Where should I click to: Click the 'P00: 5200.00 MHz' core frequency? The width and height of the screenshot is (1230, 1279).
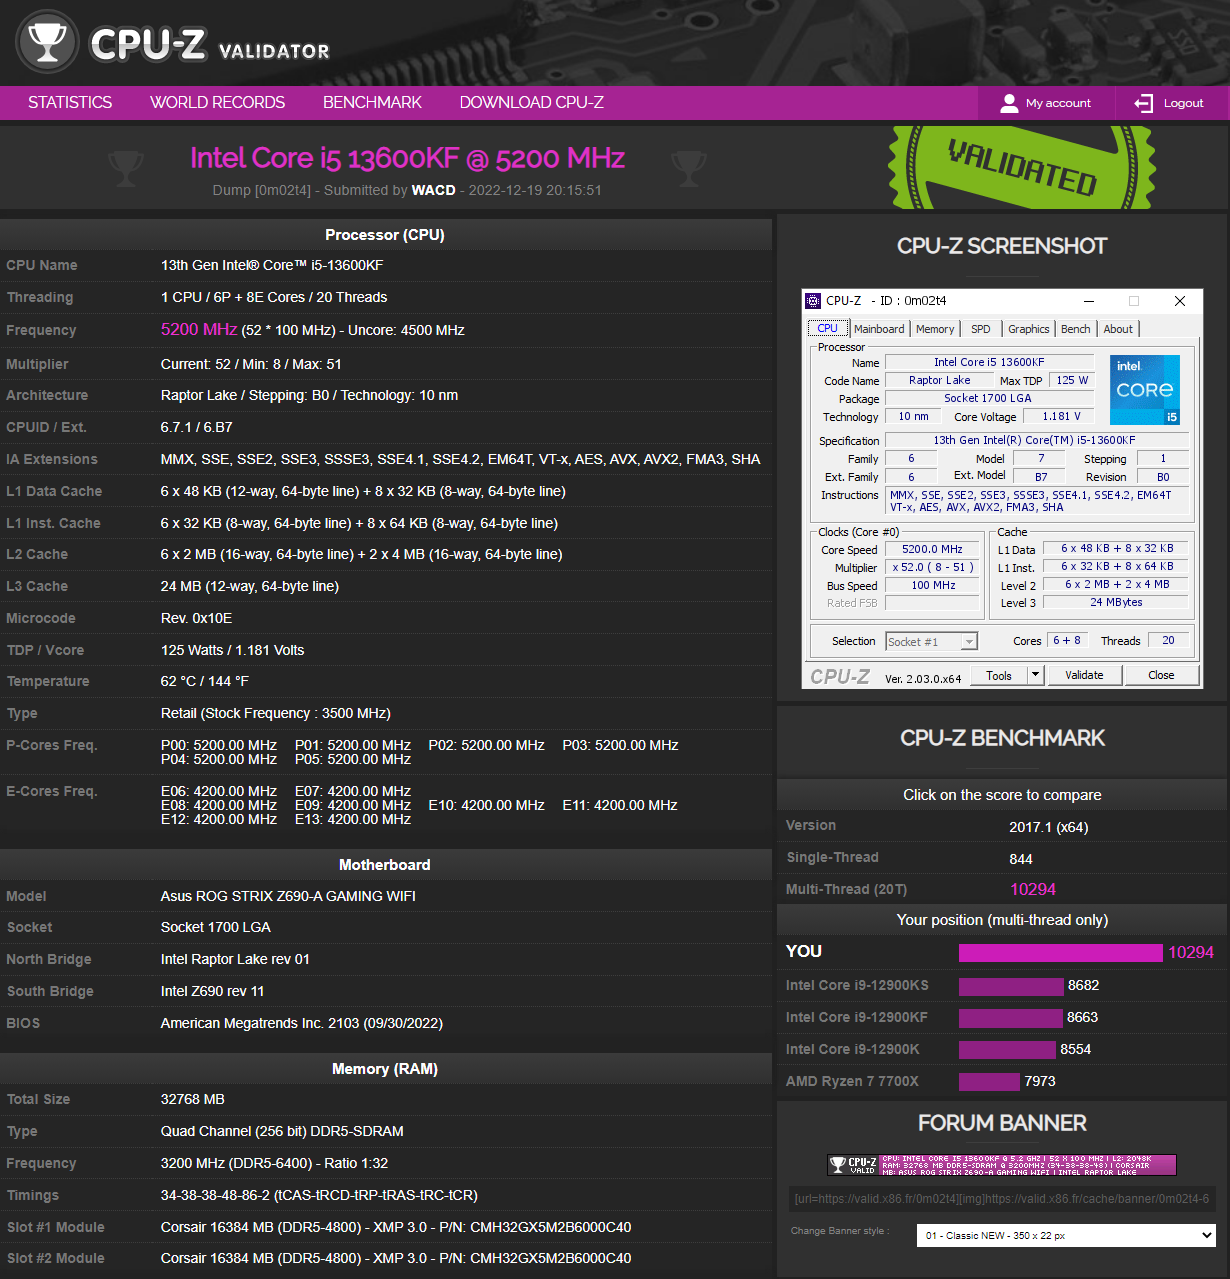pyautogui.click(x=219, y=745)
